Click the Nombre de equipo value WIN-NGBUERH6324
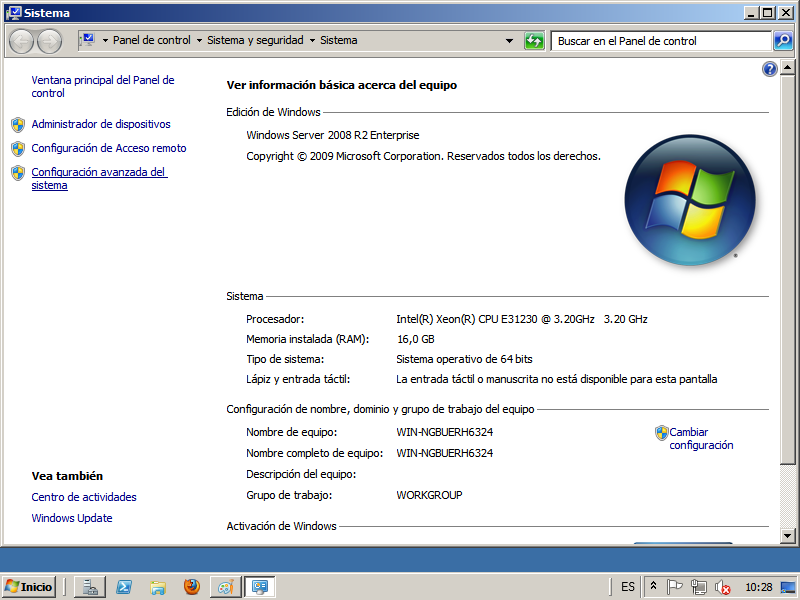The image size is (800, 600). point(444,432)
